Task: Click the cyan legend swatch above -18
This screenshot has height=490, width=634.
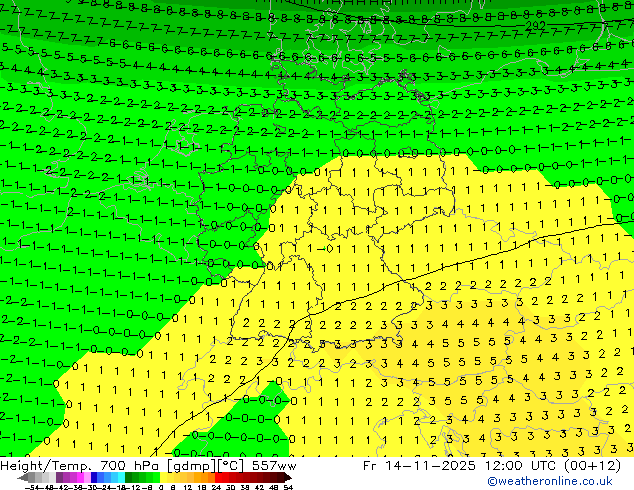Action: click(x=121, y=477)
